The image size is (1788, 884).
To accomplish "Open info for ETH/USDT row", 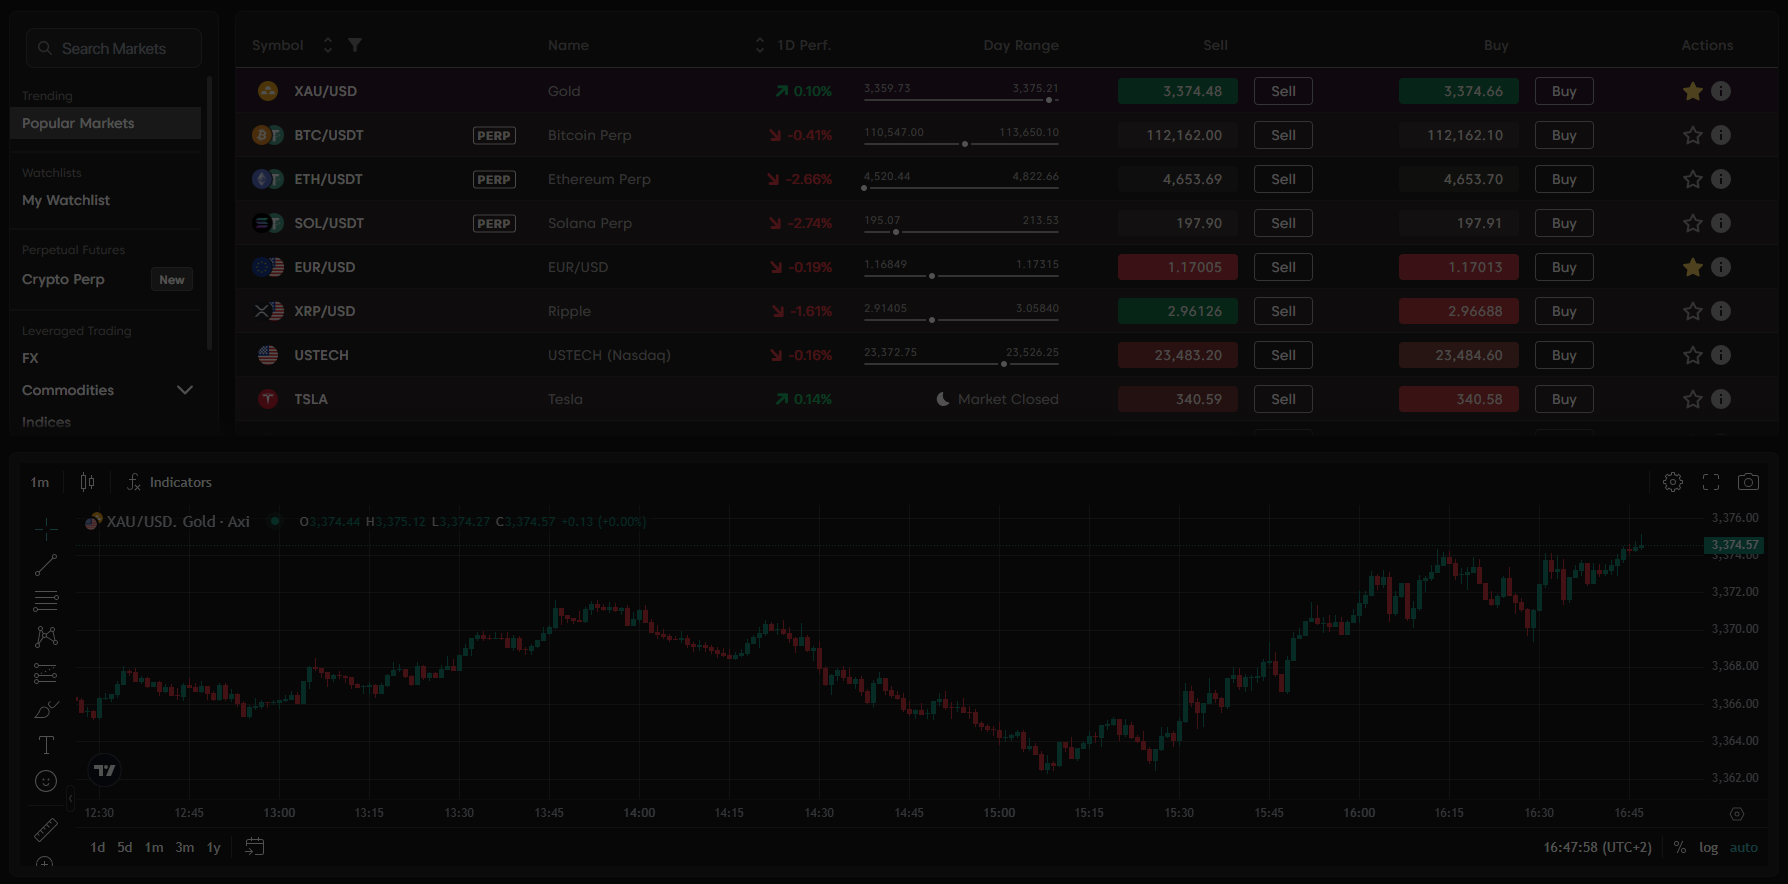I will tap(1721, 179).
